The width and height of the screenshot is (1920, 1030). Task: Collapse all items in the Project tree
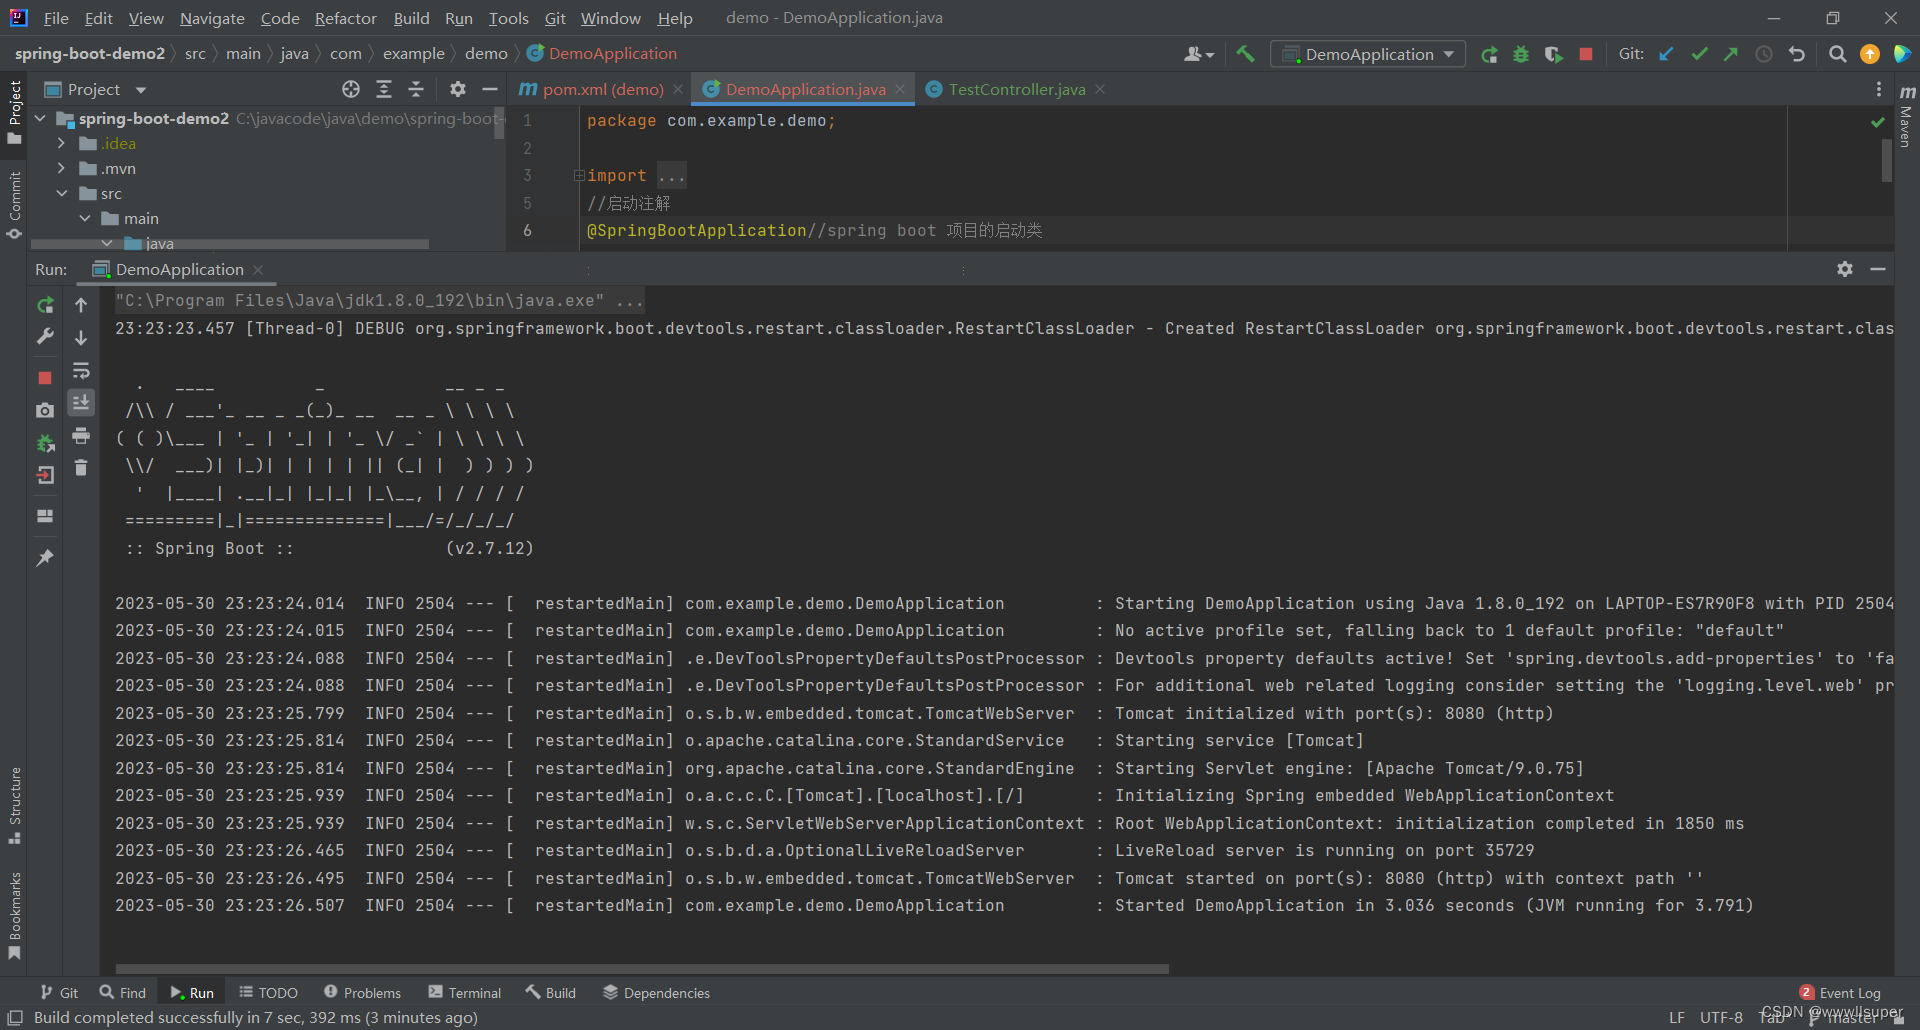point(416,89)
